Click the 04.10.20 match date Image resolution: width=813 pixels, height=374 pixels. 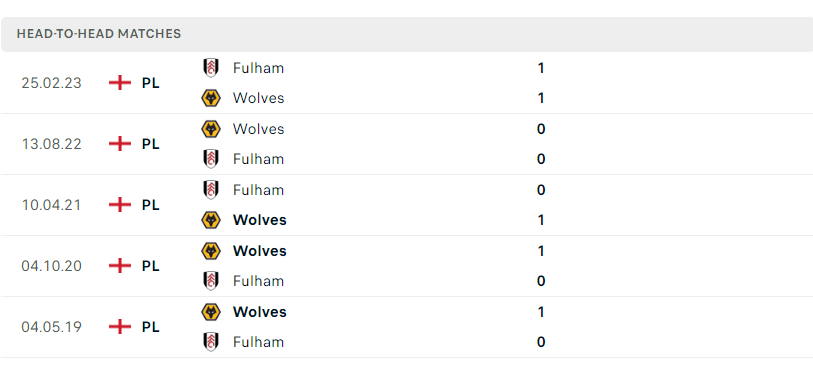click(x=51, y=266)
